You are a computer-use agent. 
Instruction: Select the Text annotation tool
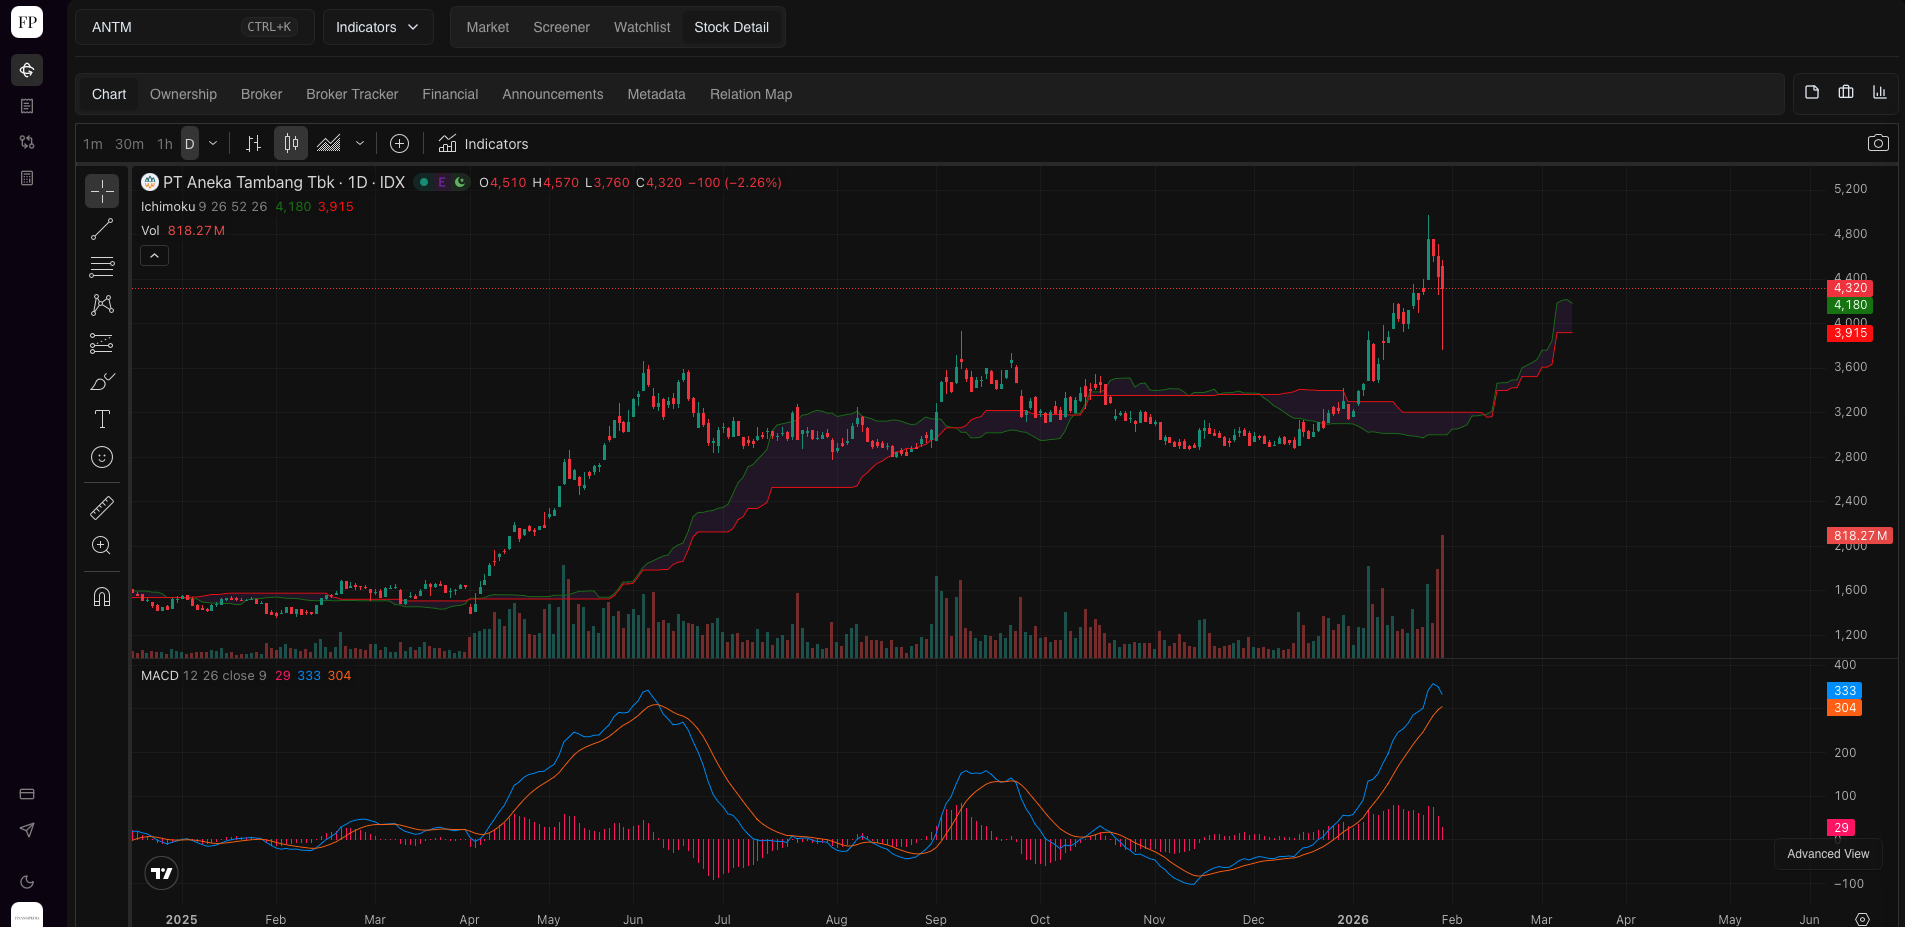coord(102,419)
